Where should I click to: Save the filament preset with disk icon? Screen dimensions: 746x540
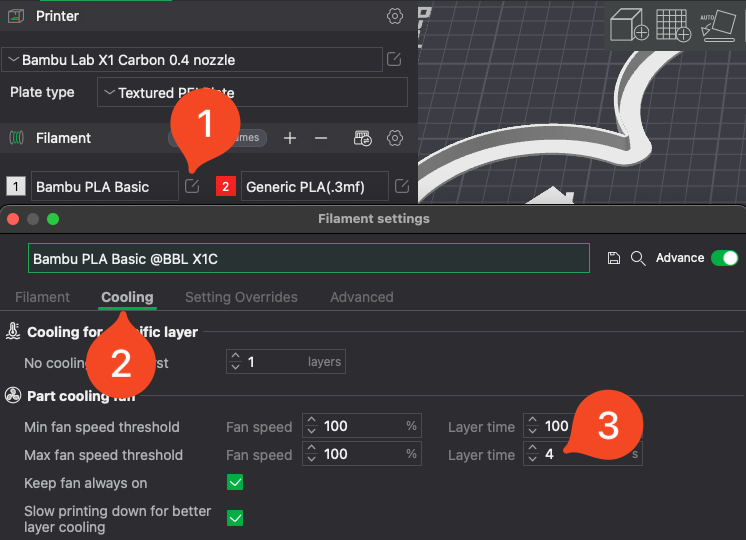[x=614, y=258]
